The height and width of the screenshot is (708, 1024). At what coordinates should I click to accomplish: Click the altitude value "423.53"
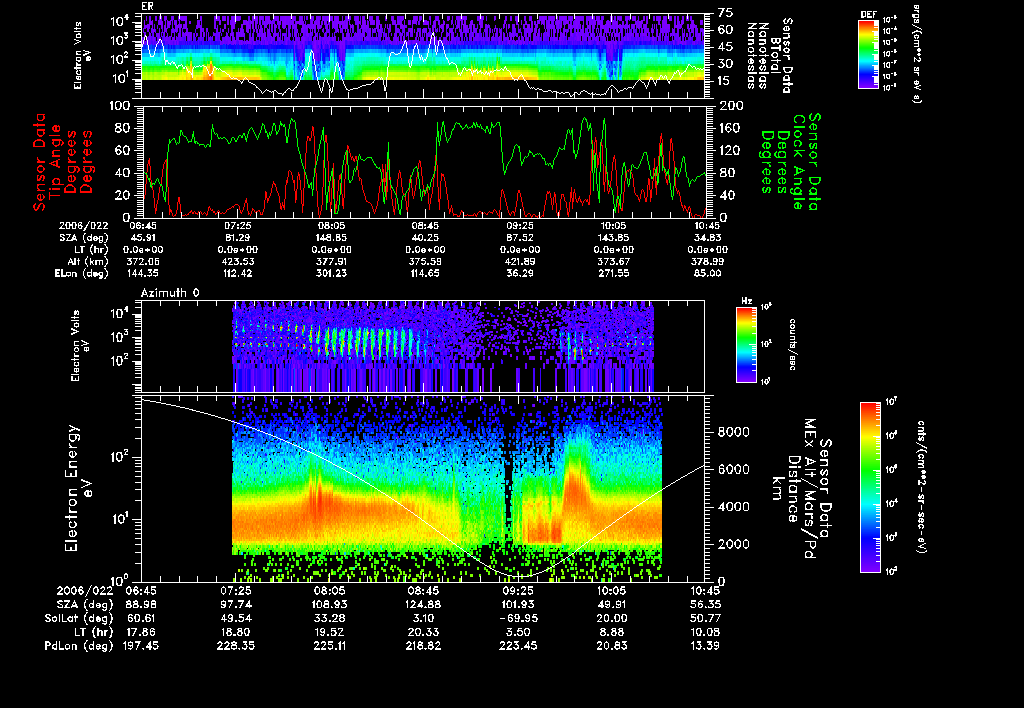pos(237,261)
